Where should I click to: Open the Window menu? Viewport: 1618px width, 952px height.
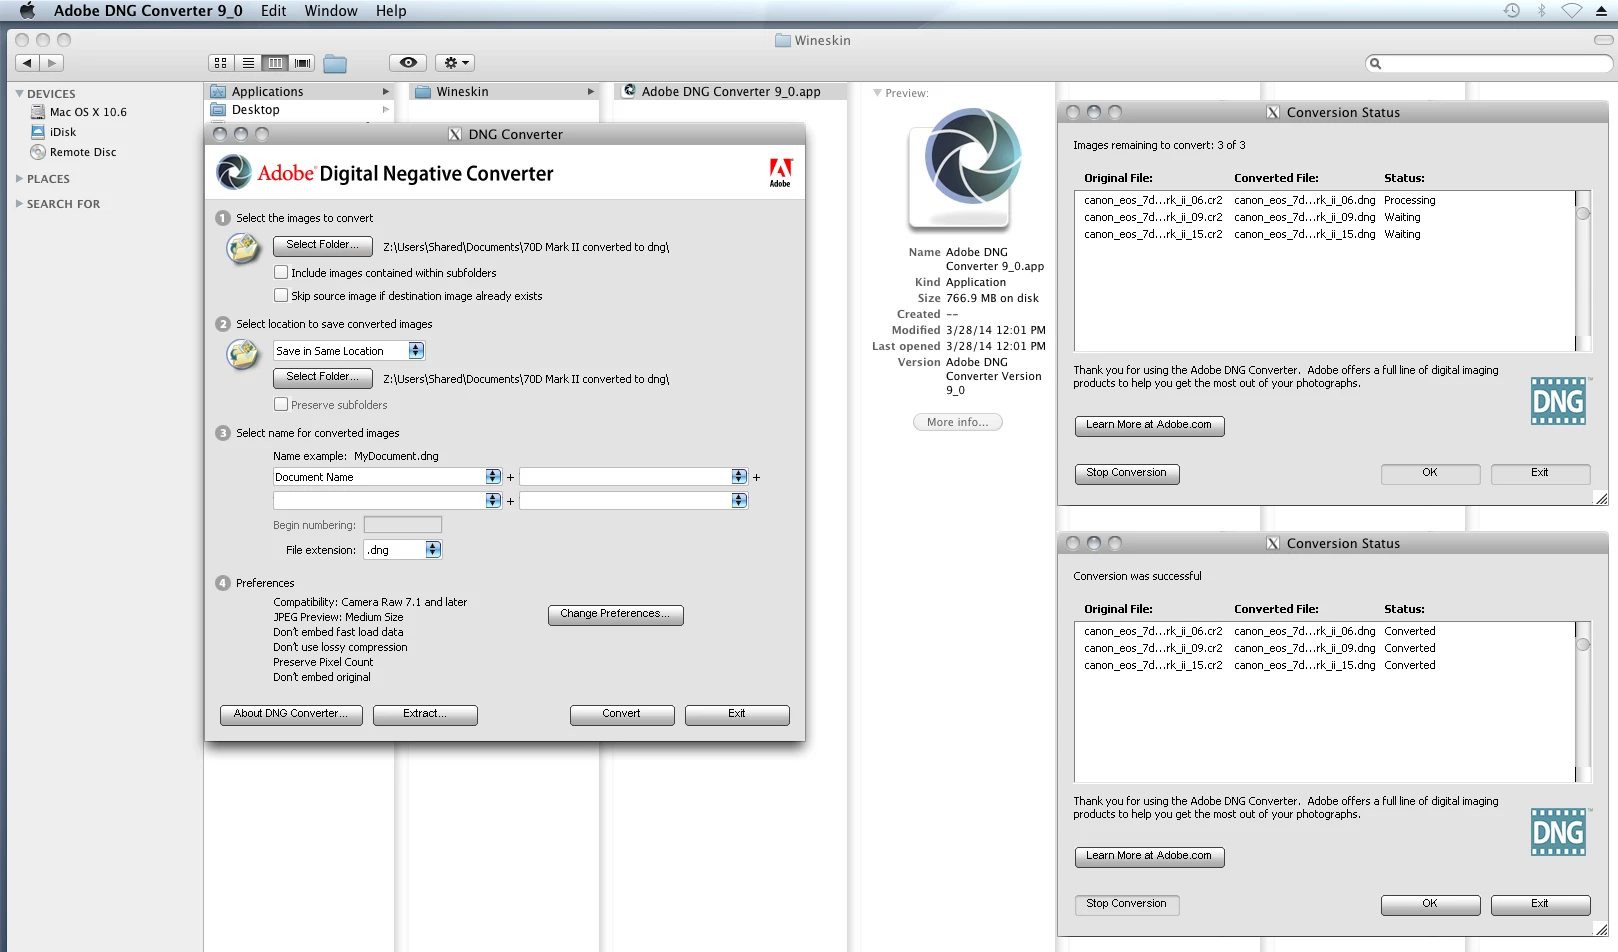click(x=331, y=11)
